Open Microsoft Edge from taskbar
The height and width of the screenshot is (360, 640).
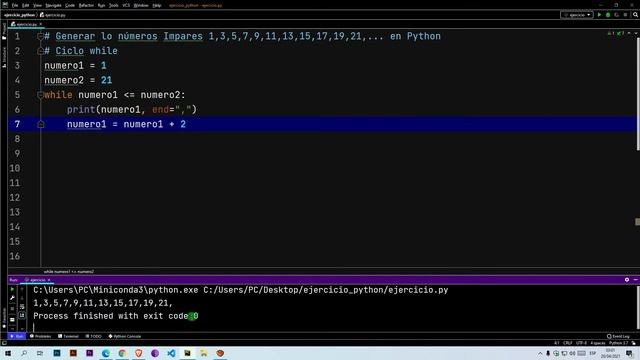click(106, 353)
